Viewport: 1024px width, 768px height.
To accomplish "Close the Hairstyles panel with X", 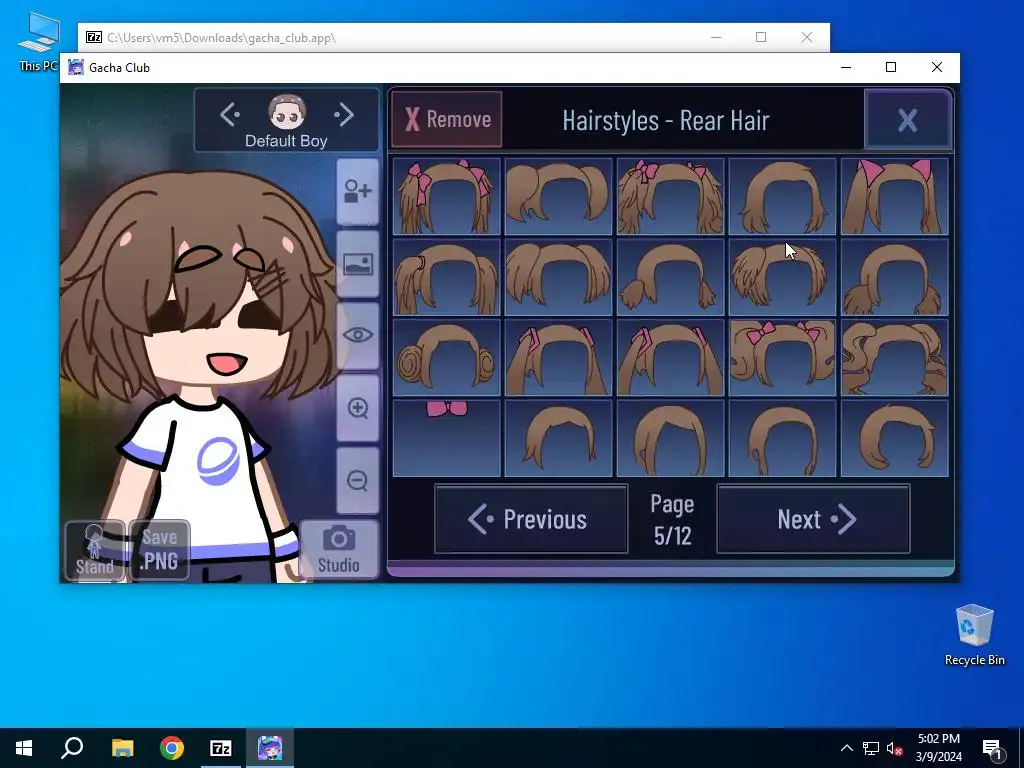I will click(908, 120).
